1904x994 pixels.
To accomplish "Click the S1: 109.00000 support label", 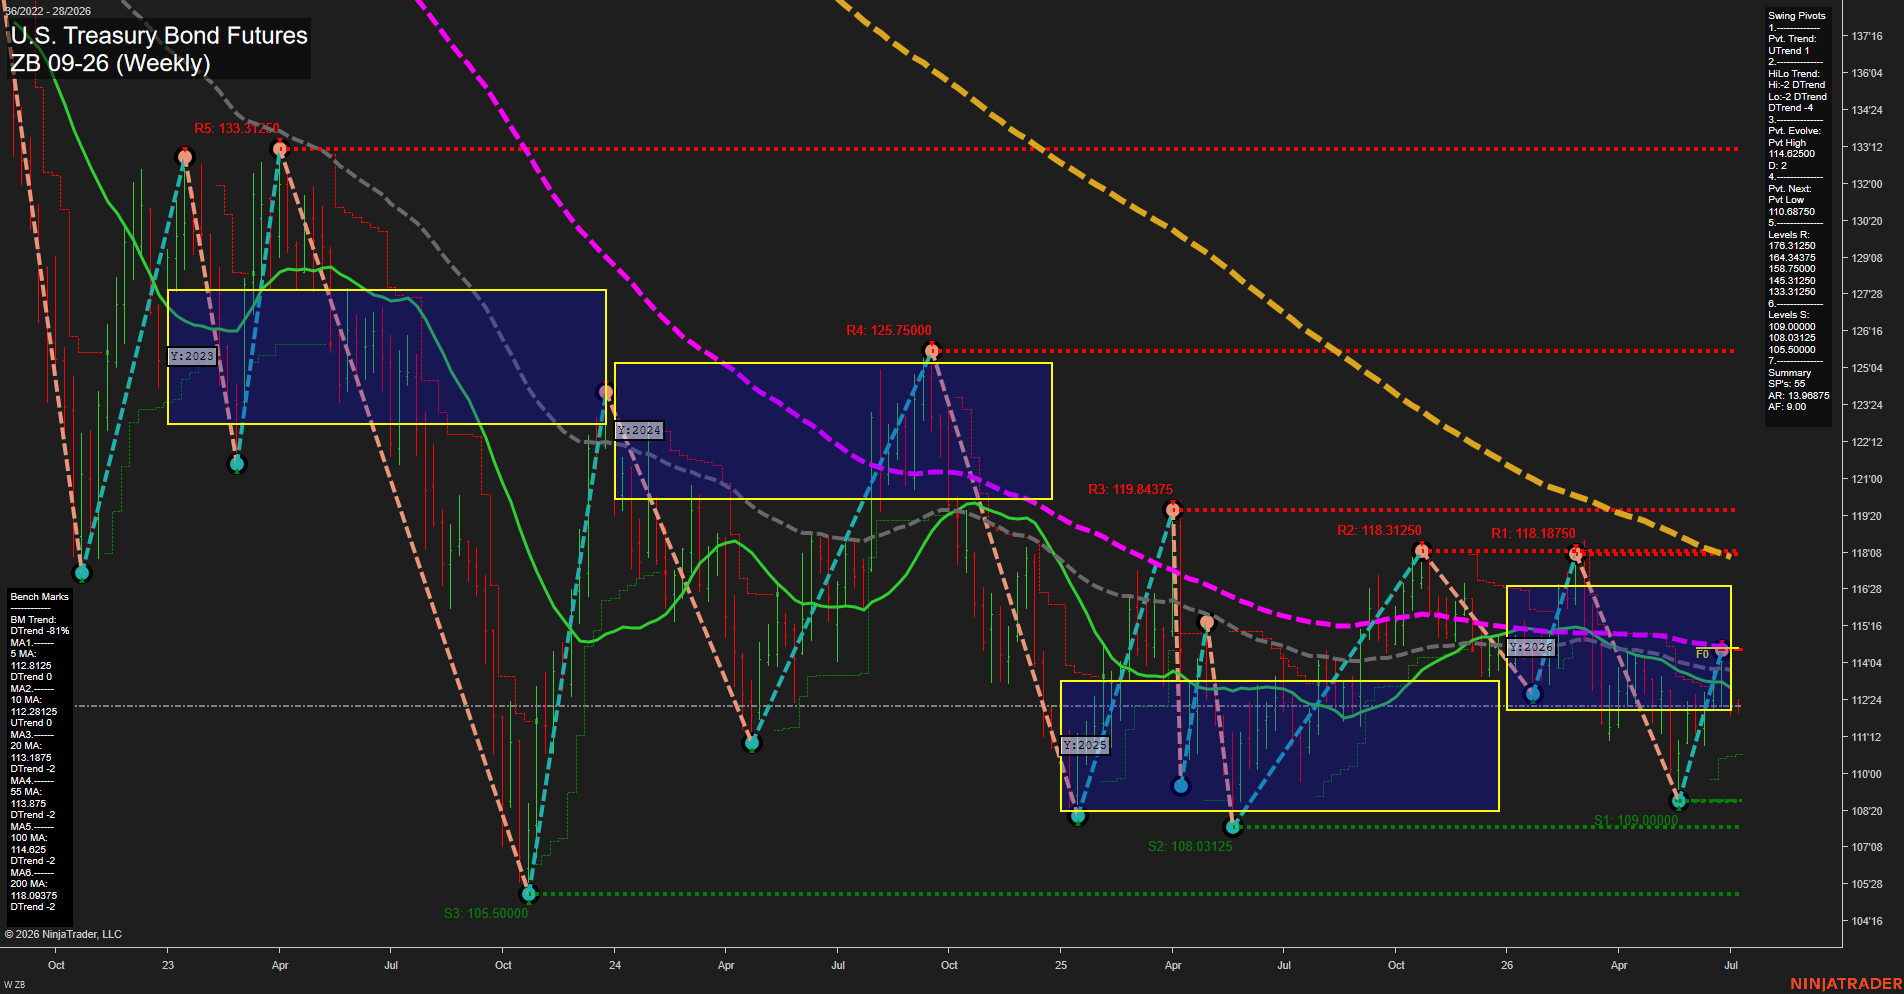I will click(1636, 821).
